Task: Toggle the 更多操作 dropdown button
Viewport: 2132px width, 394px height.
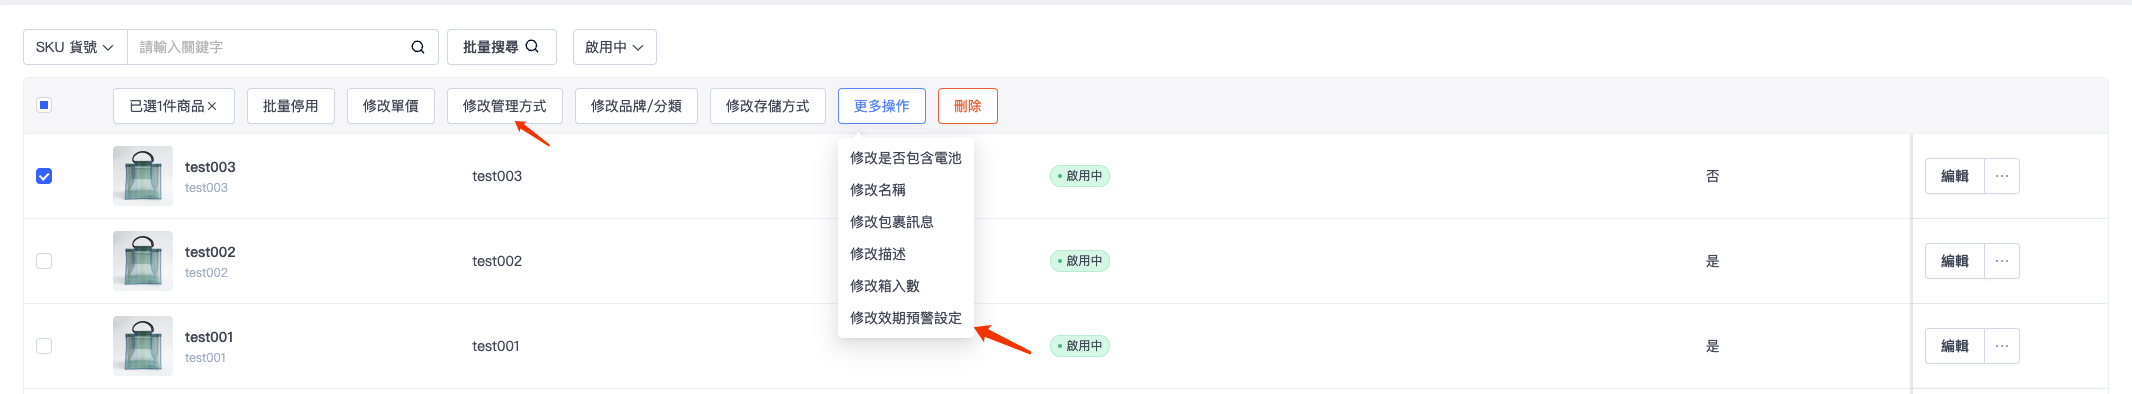Action: click(x=882, y=106)
